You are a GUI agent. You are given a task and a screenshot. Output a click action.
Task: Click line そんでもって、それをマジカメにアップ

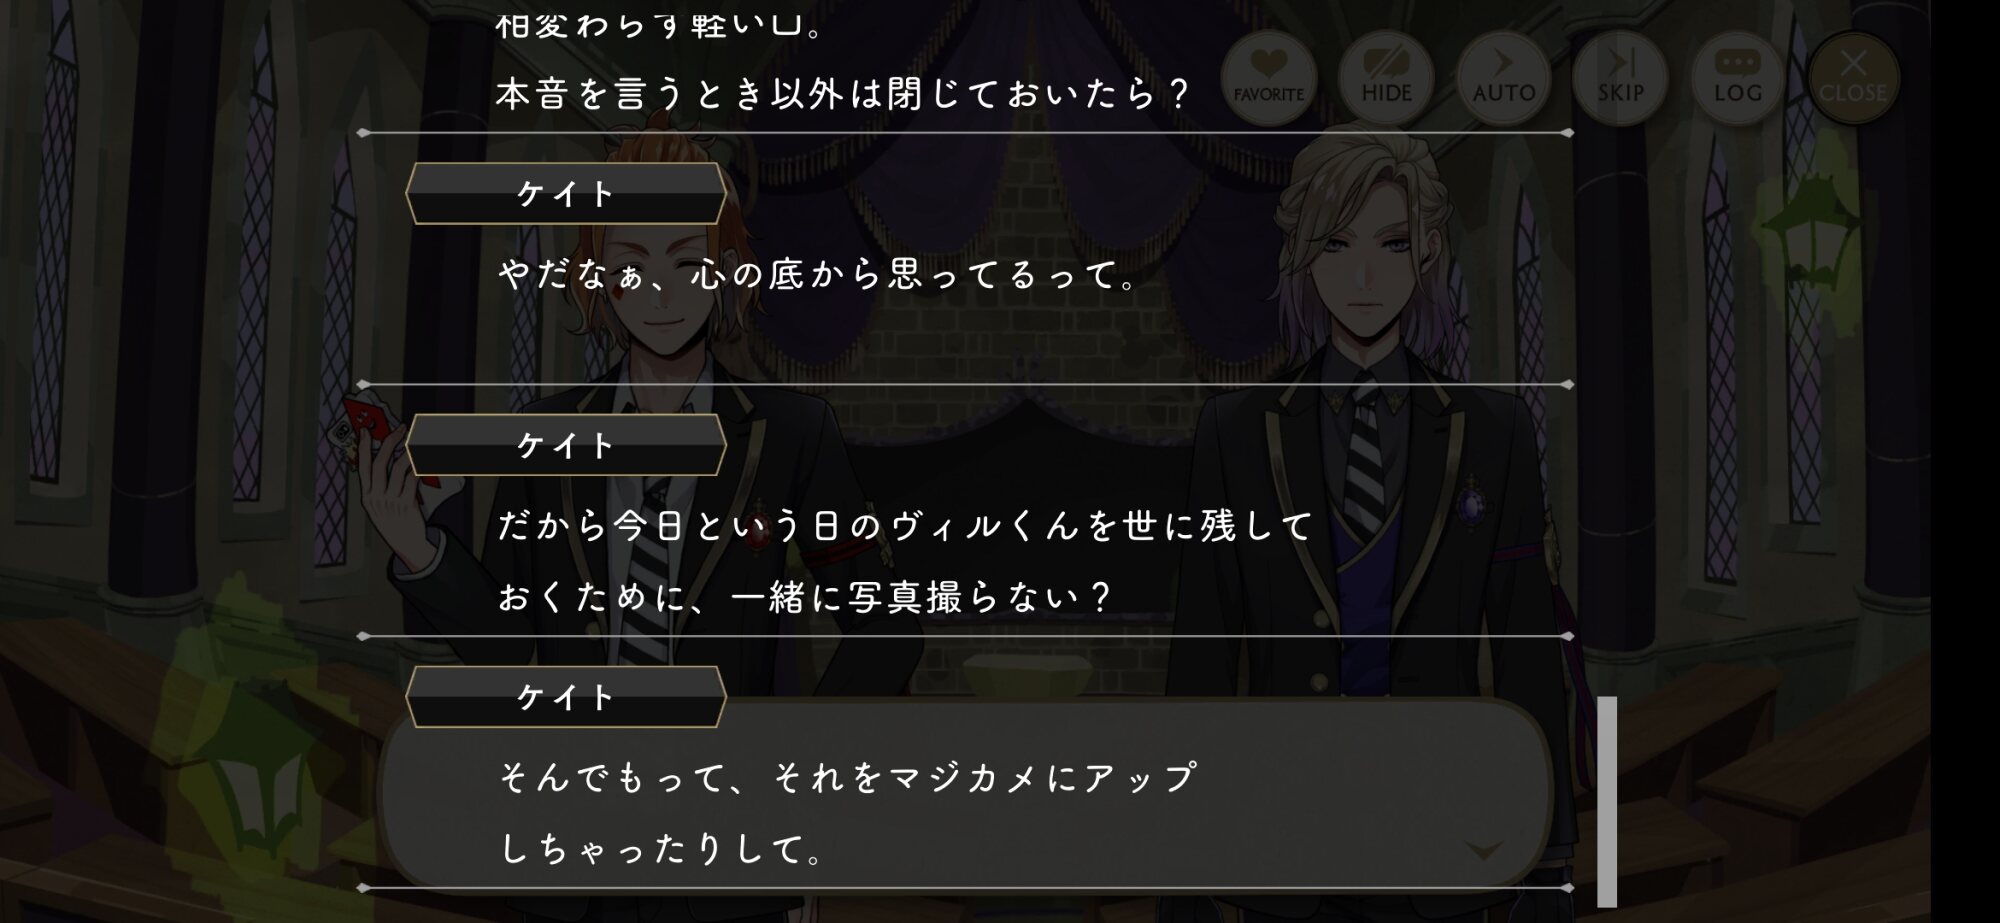[847, 777]
